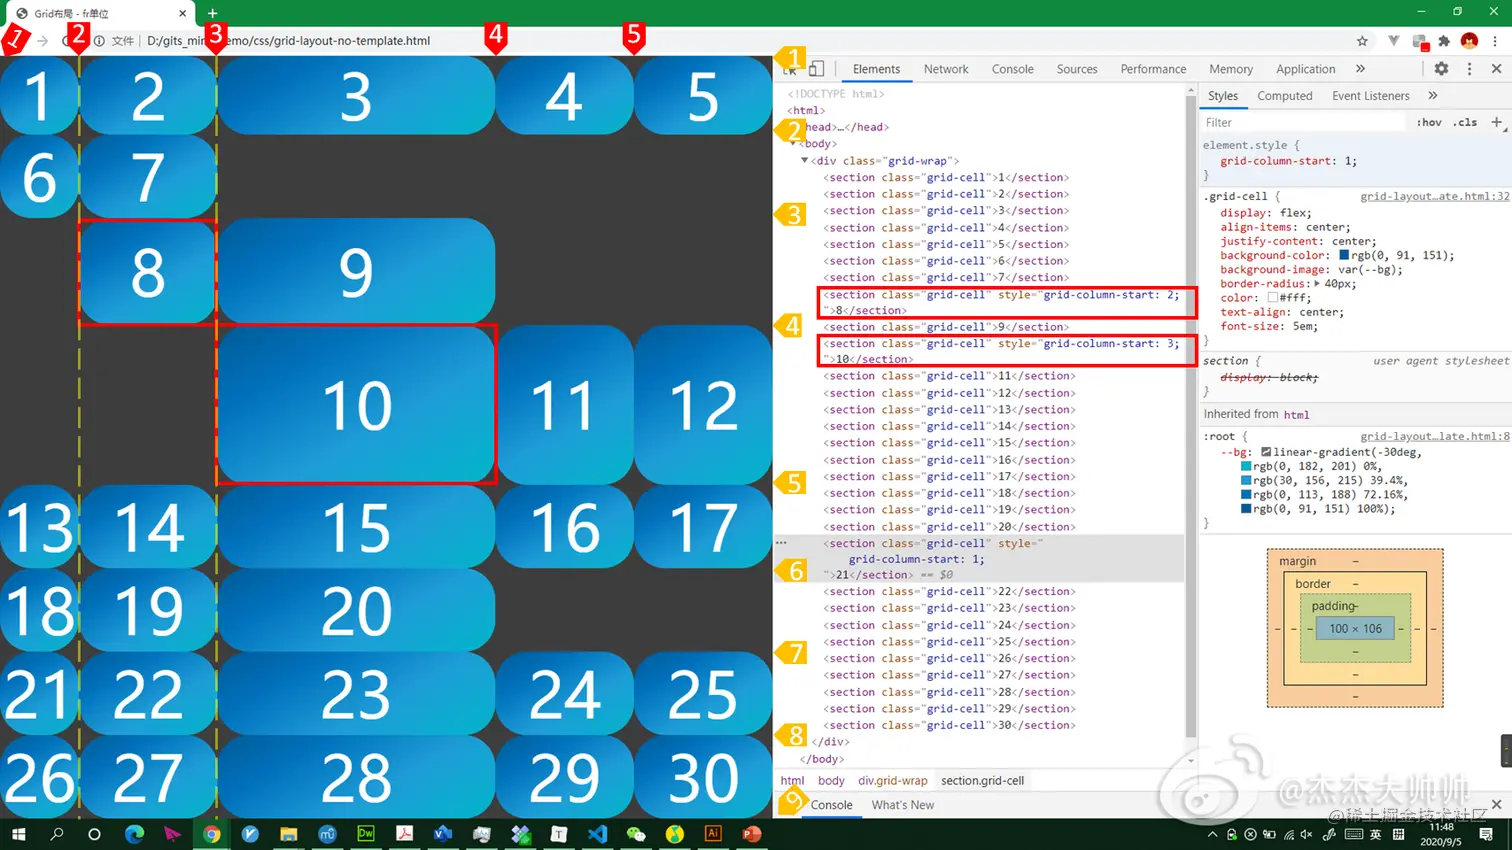Screen dimensions: 1512x850
Task: Toggle :hov element state panel
Action: pyautogui.click(x=1429, y=122)
